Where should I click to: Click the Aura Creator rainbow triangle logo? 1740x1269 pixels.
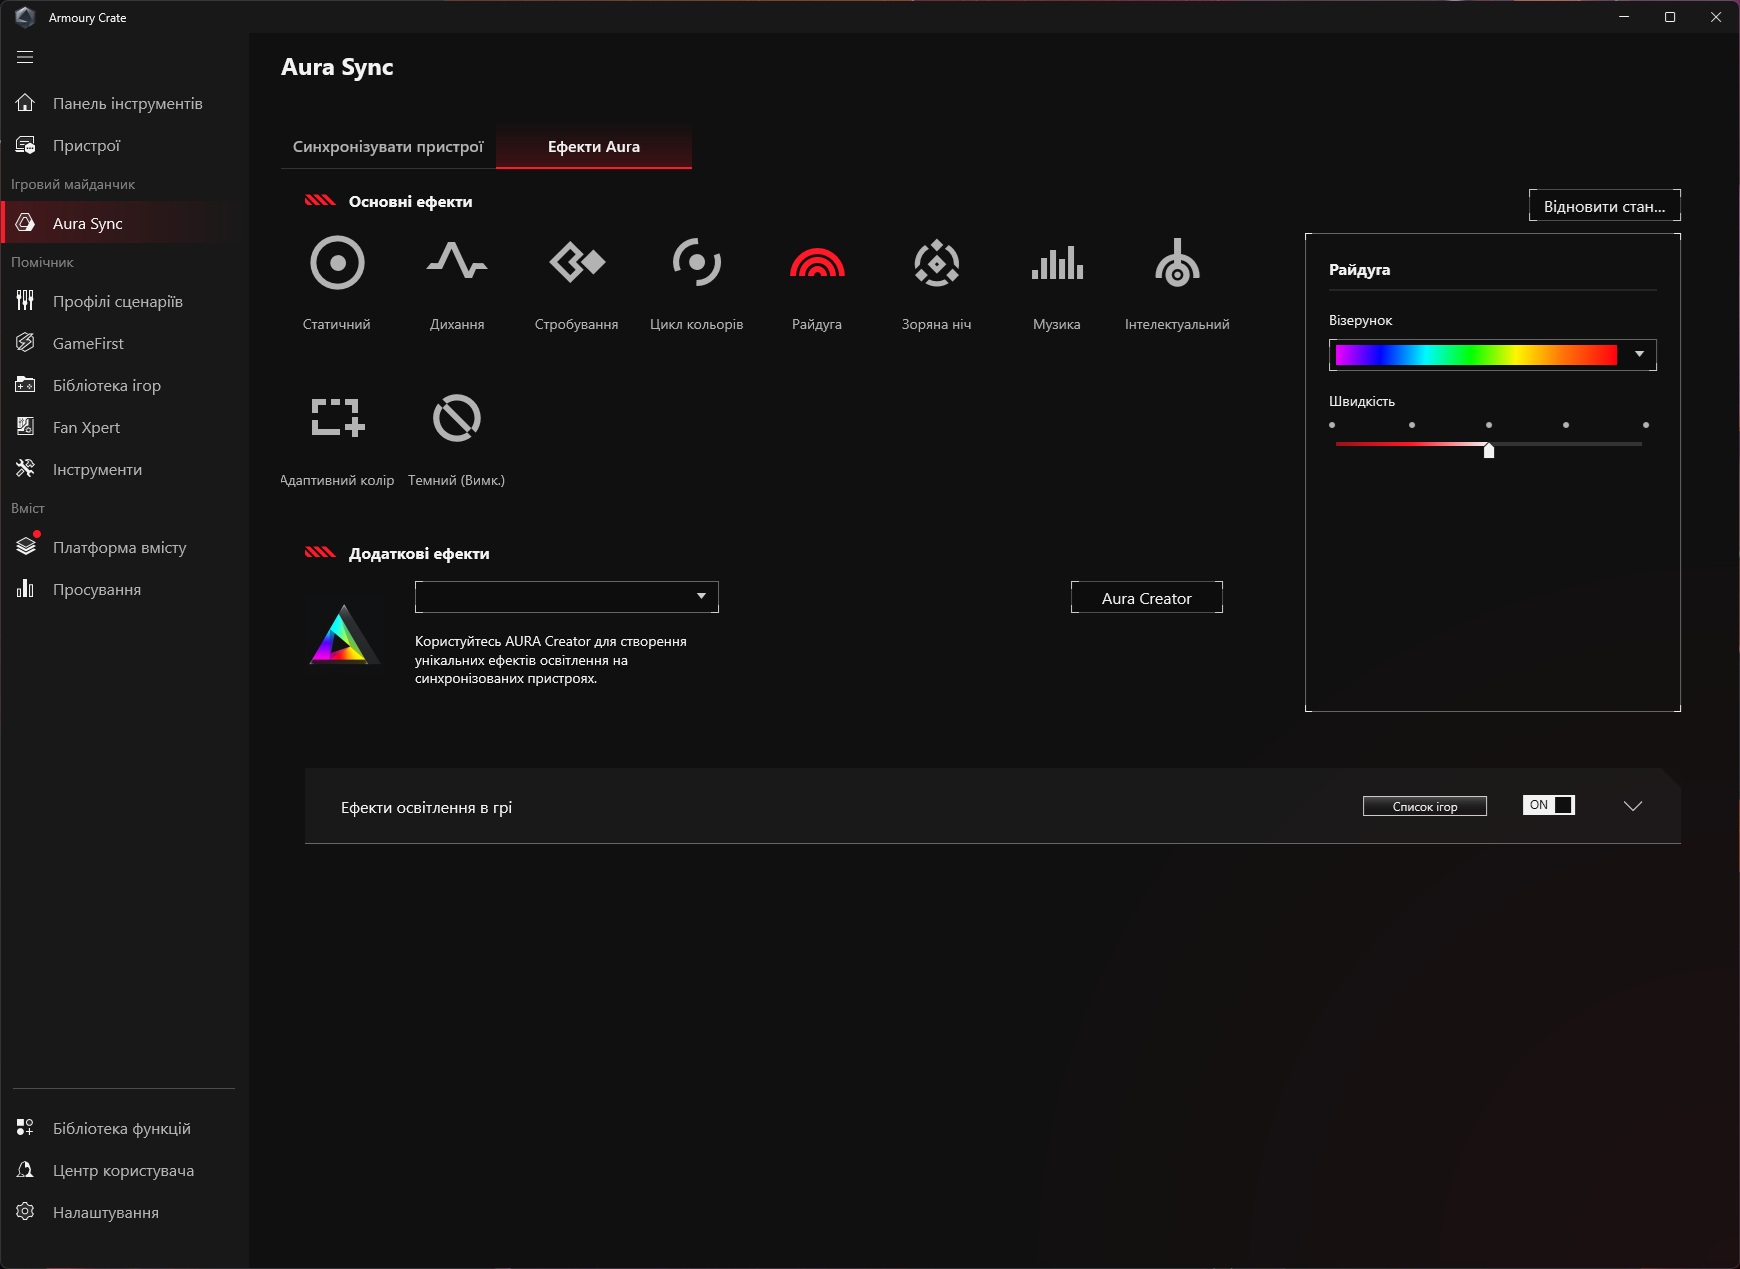pos(343,635)
